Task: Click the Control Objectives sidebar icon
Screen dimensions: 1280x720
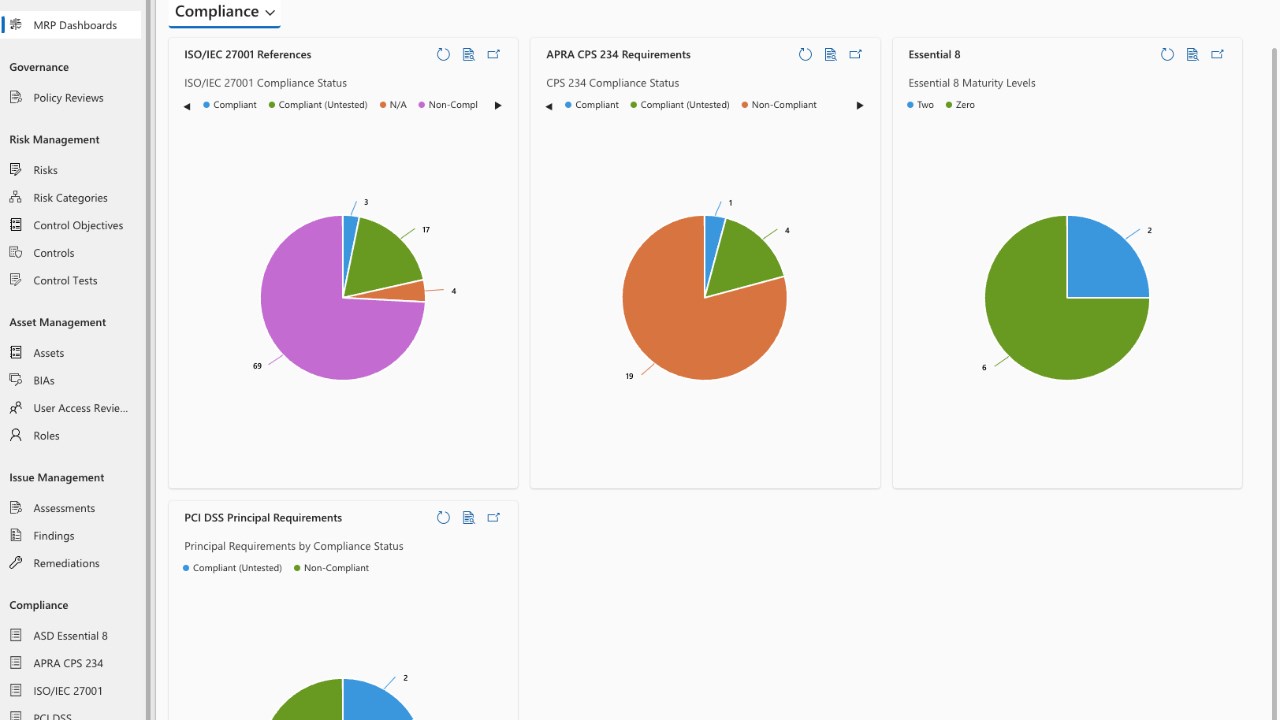Action: point(16,225)
